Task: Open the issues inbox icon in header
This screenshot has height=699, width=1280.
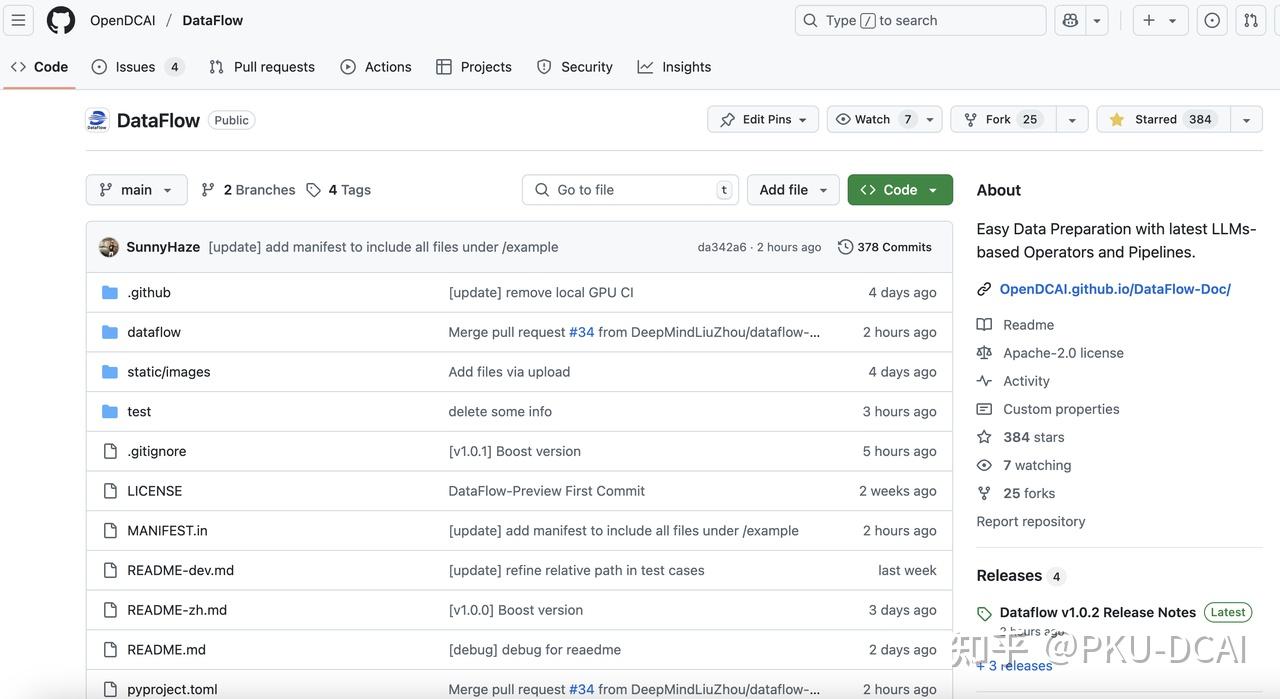Action: click(1212, 20)
